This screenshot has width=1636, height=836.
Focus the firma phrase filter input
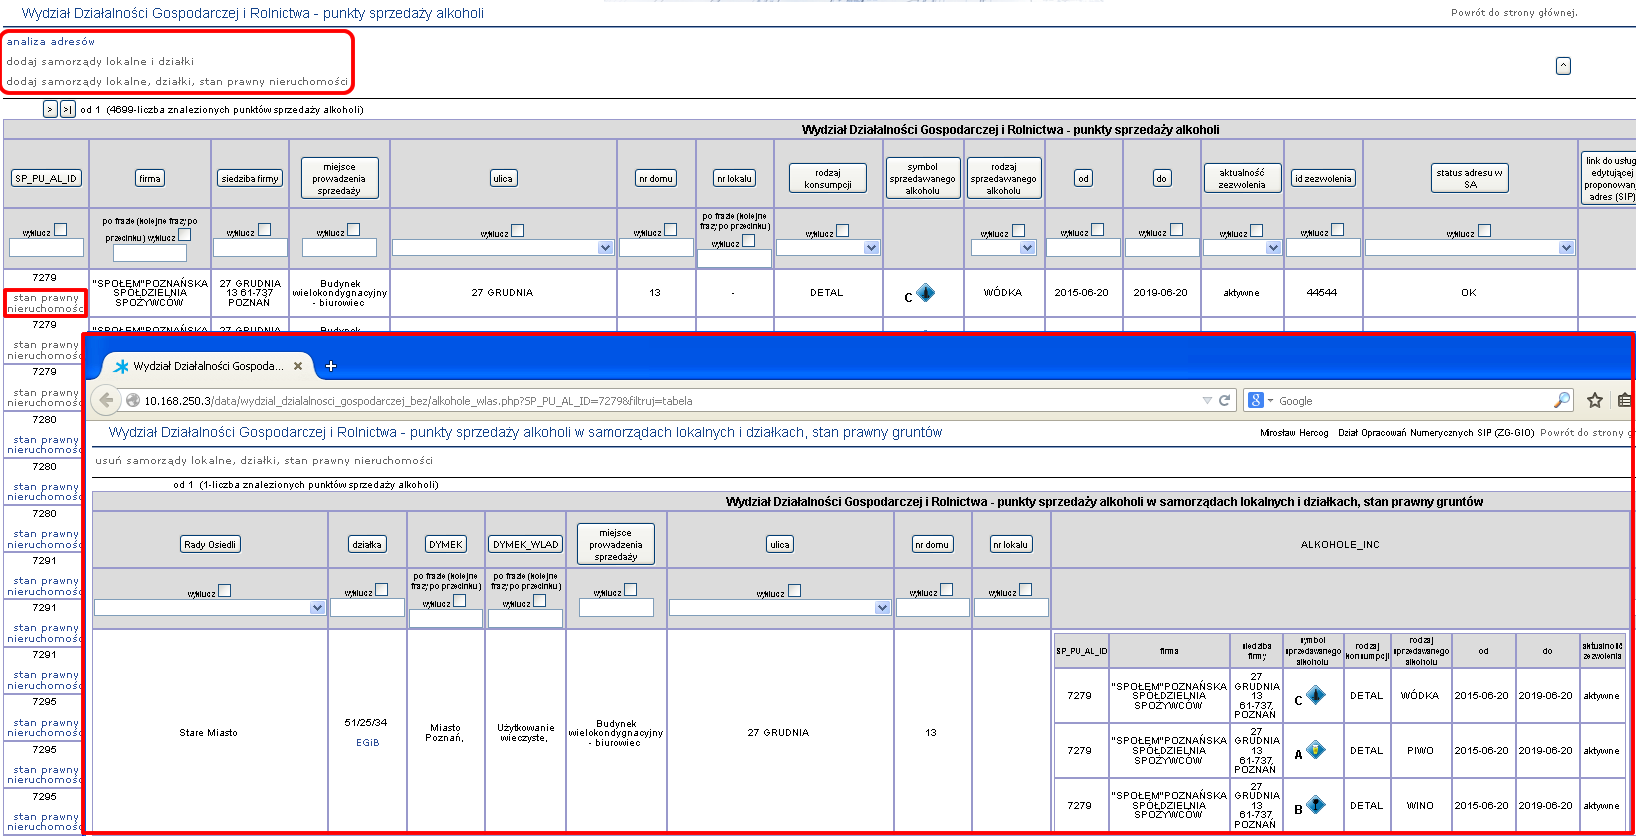150,253
